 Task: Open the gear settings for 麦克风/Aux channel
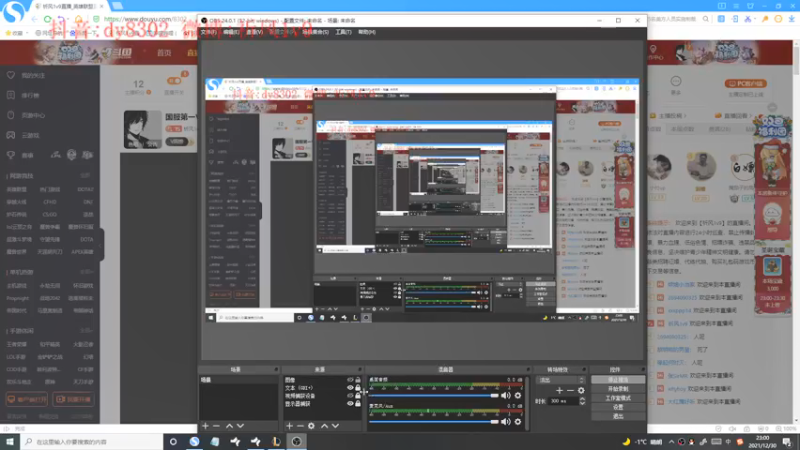pyautogui.click(x=518, y=421)
